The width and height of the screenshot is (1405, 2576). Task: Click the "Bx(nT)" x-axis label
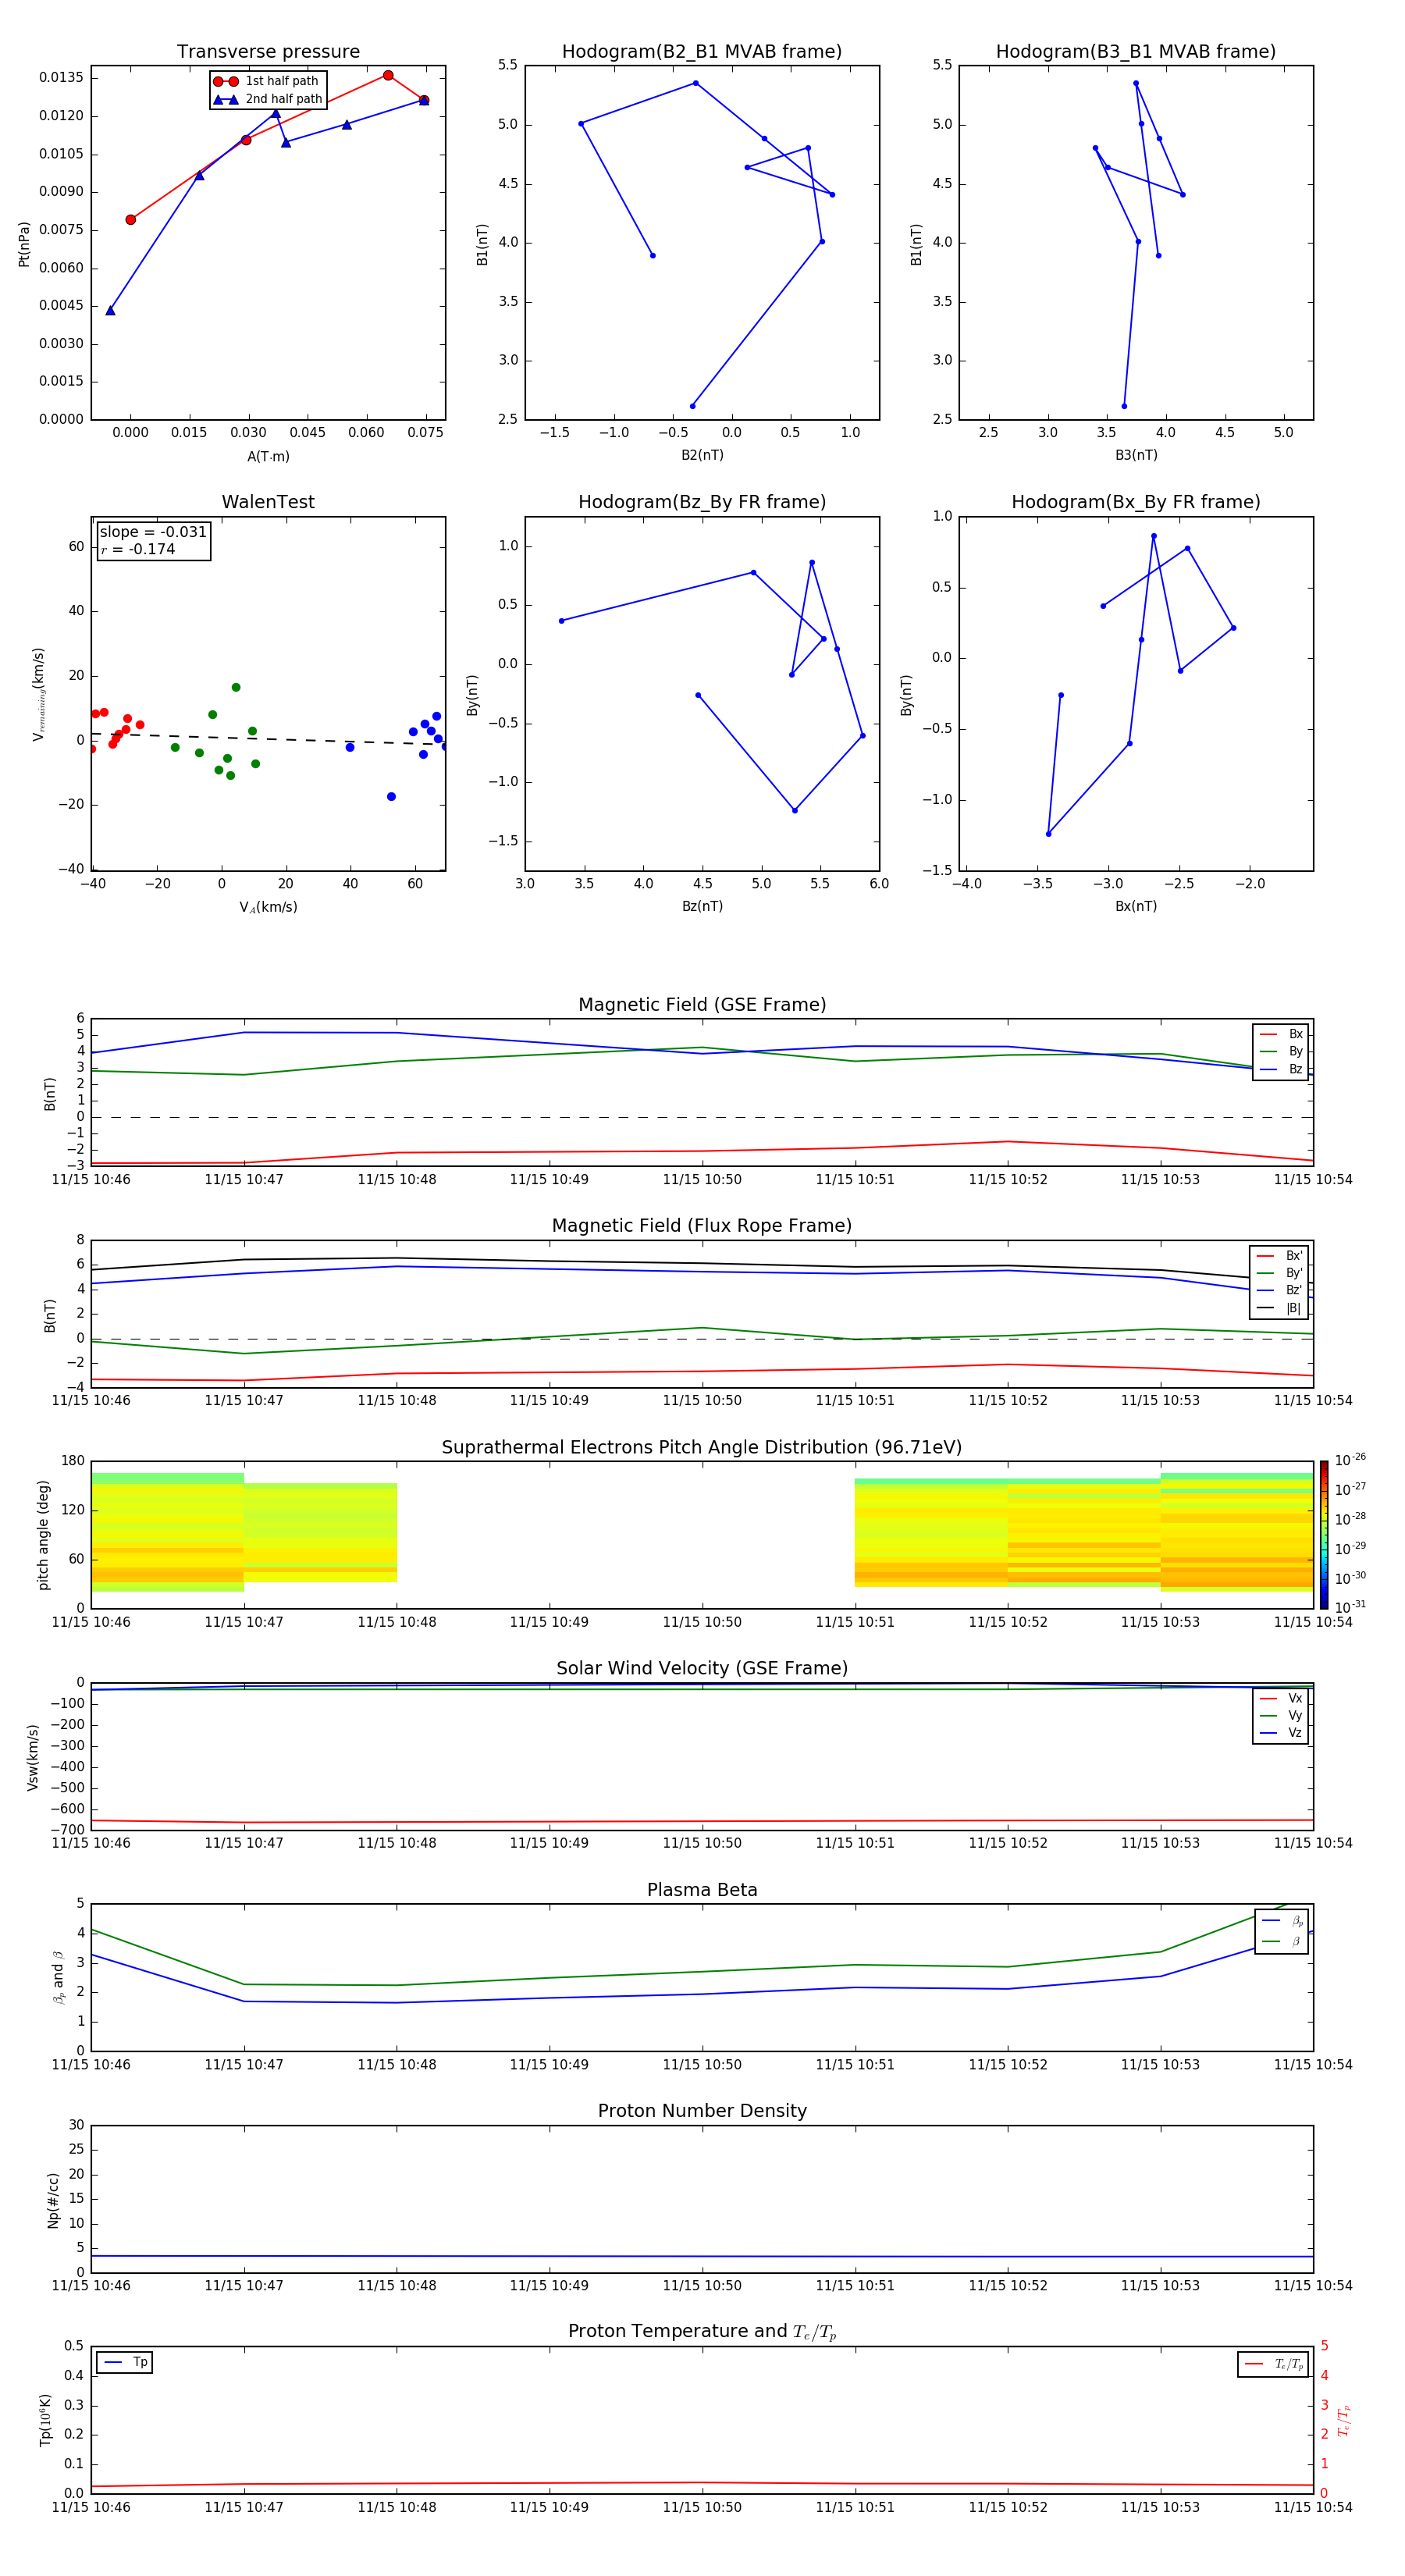click(x=1136, y=906)
